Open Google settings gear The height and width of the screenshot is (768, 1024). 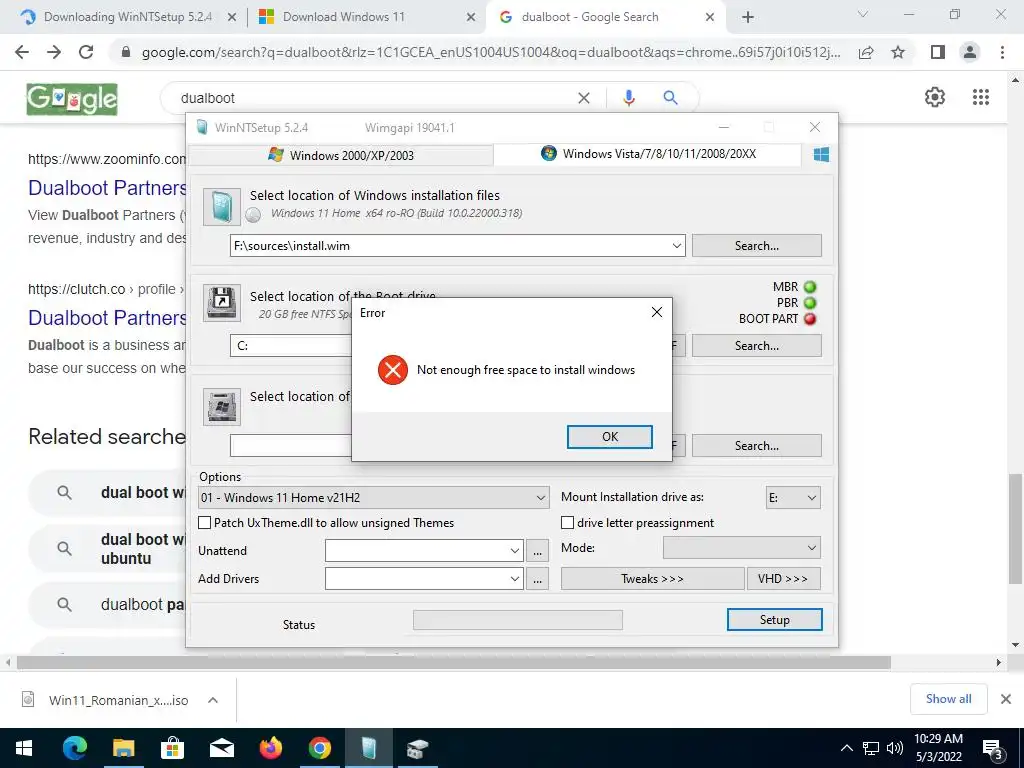935,97
